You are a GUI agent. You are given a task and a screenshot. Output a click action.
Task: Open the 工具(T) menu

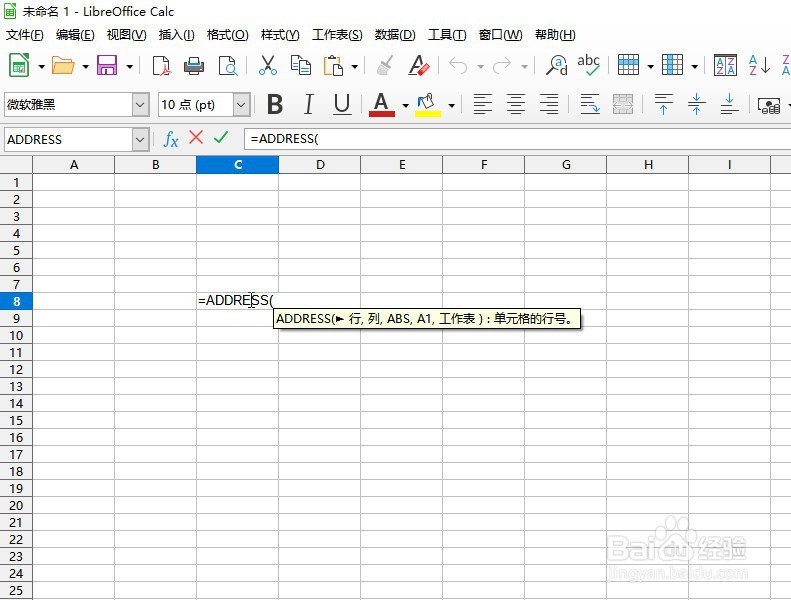447,35
